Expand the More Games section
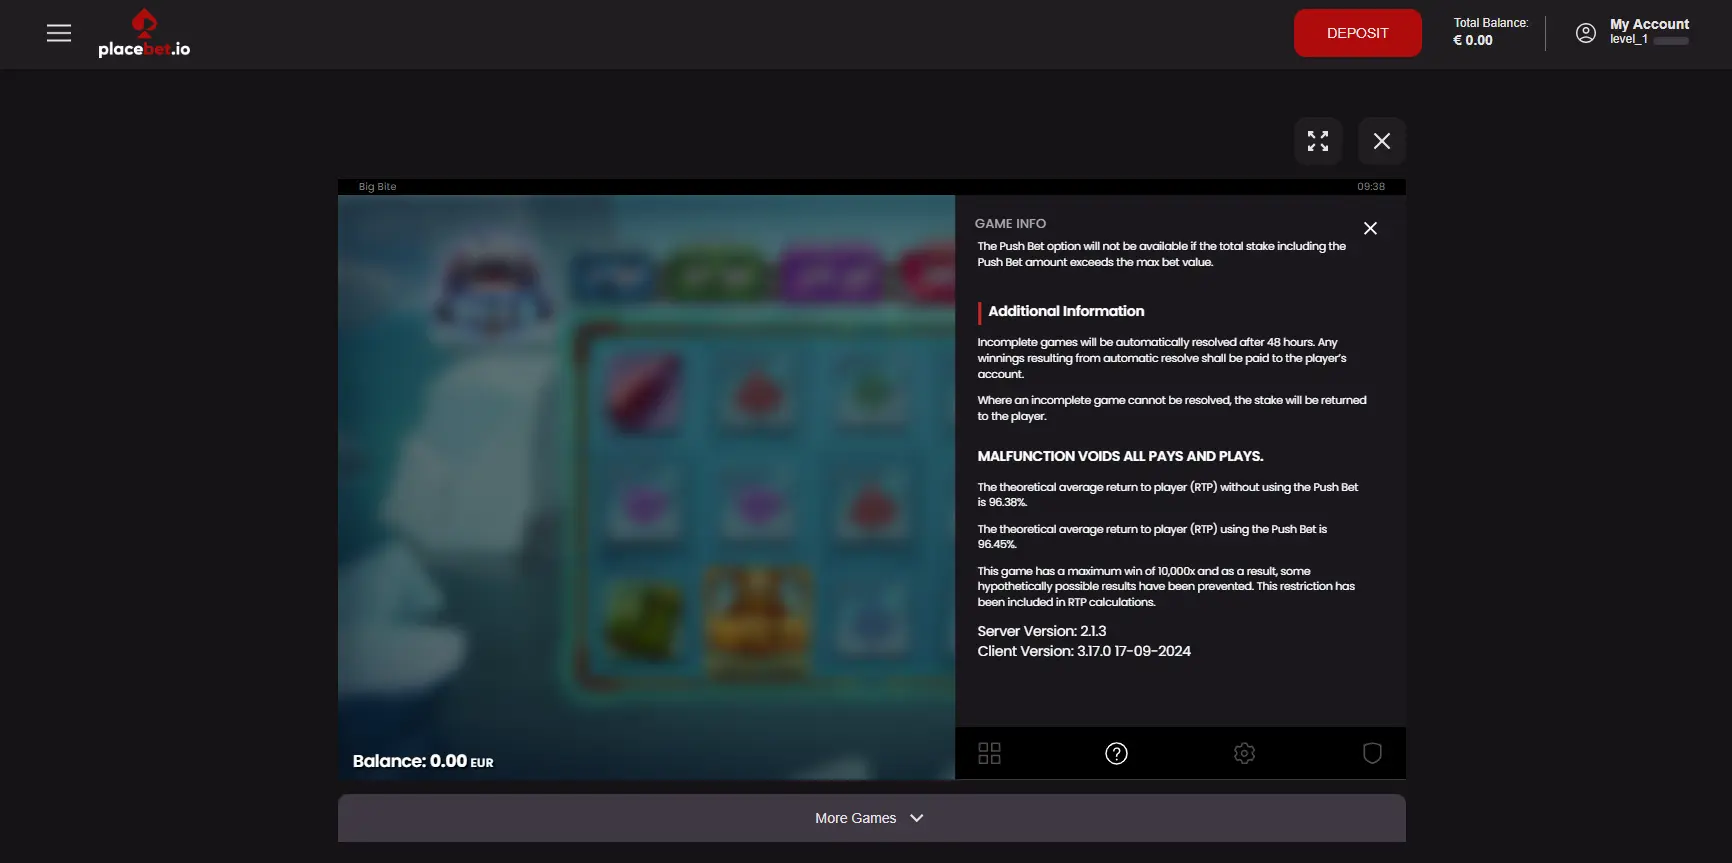The height and width of the screenshot is (863, 1732). (x=871, y=818)
